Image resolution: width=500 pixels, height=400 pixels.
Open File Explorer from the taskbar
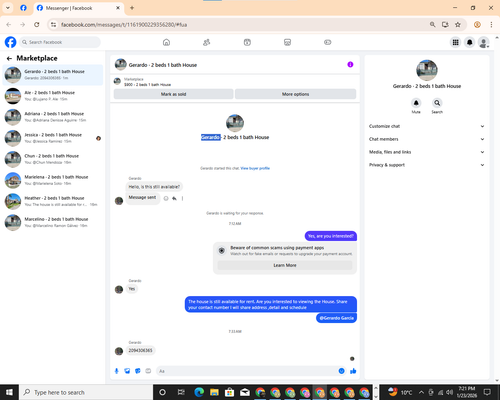[x=214, y=392]
